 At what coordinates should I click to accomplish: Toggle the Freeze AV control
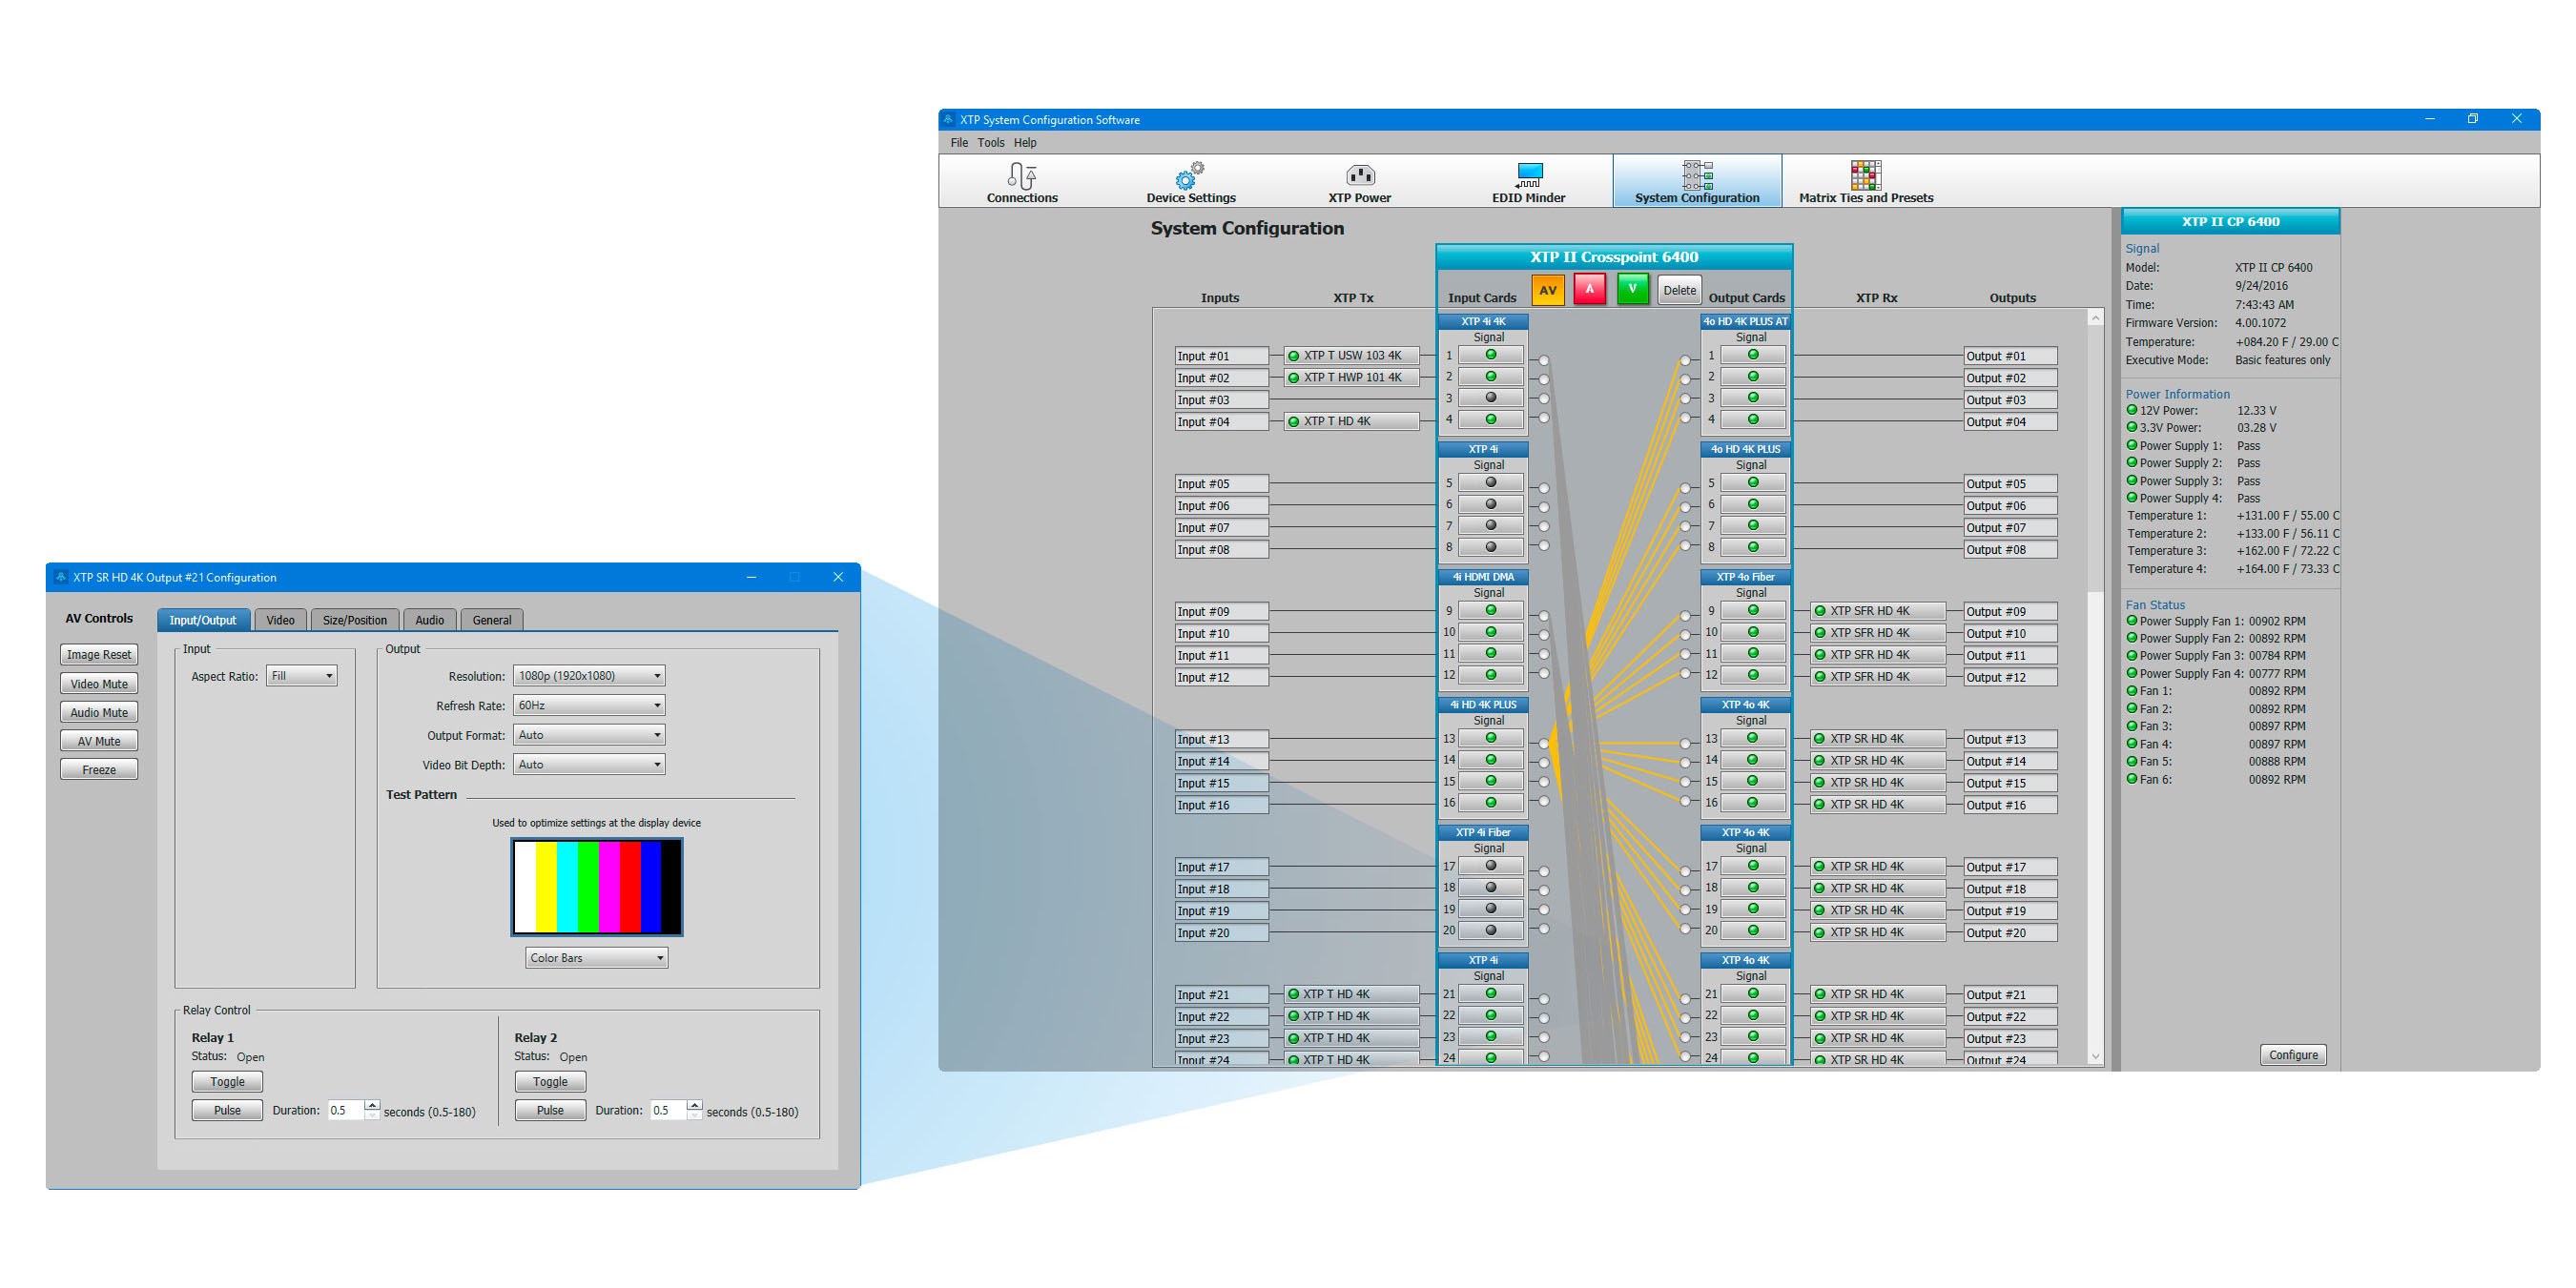tap(99, 770)
